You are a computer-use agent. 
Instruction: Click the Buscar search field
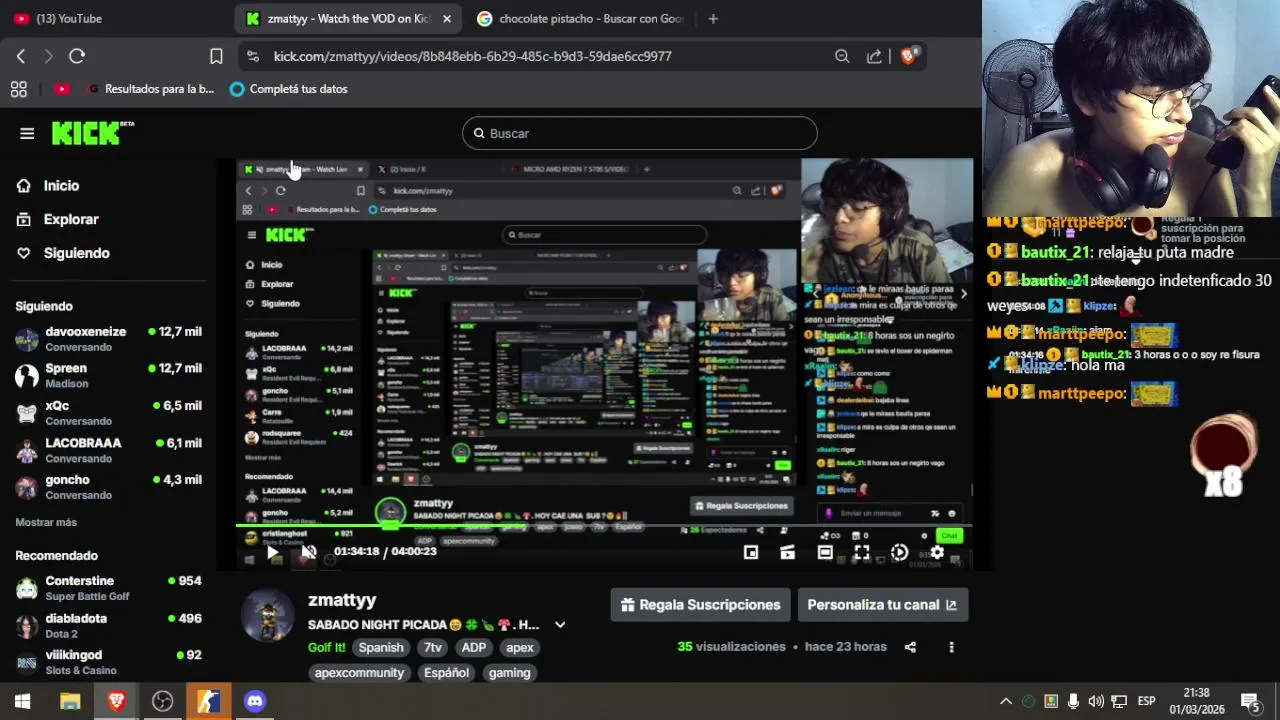click(640, 133)
